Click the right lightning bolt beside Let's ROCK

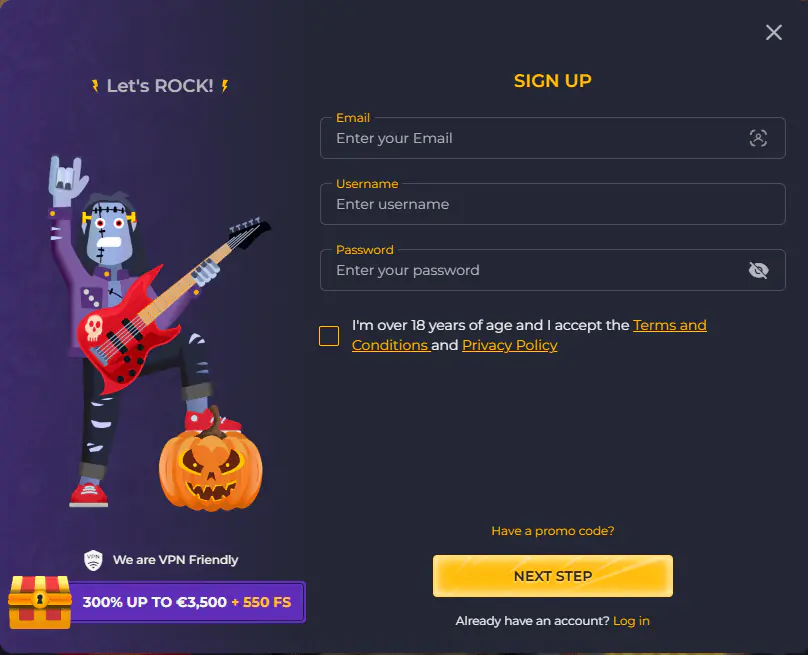pyautogui.click(x=225, y=86)
